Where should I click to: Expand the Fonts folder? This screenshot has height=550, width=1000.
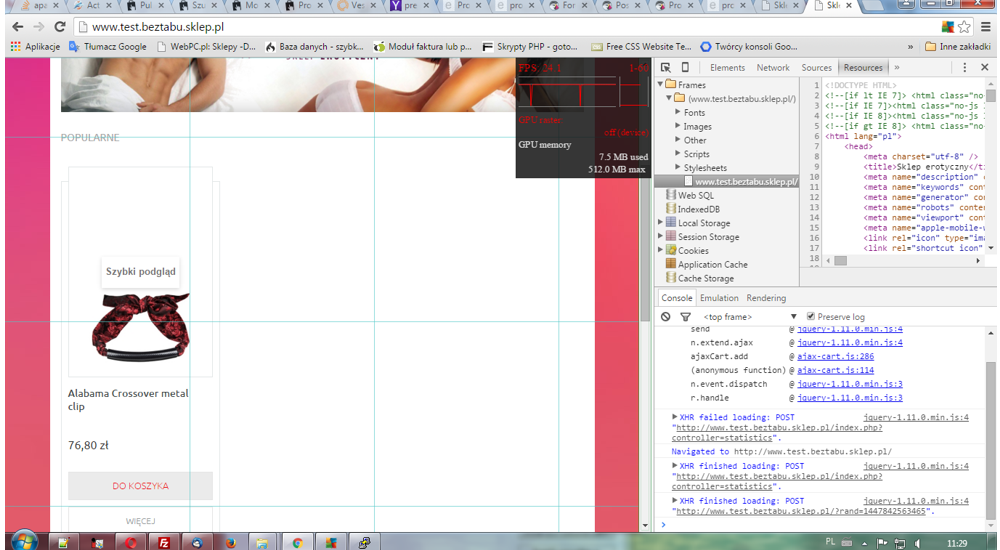[677, 112]
